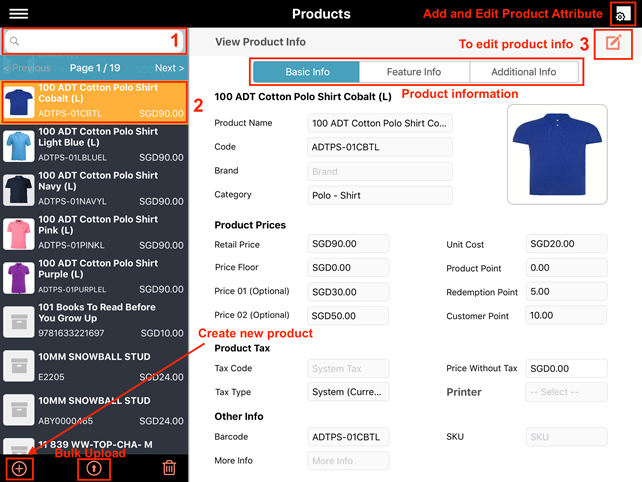Click the Redemption Point field

[x=566, y=292]
